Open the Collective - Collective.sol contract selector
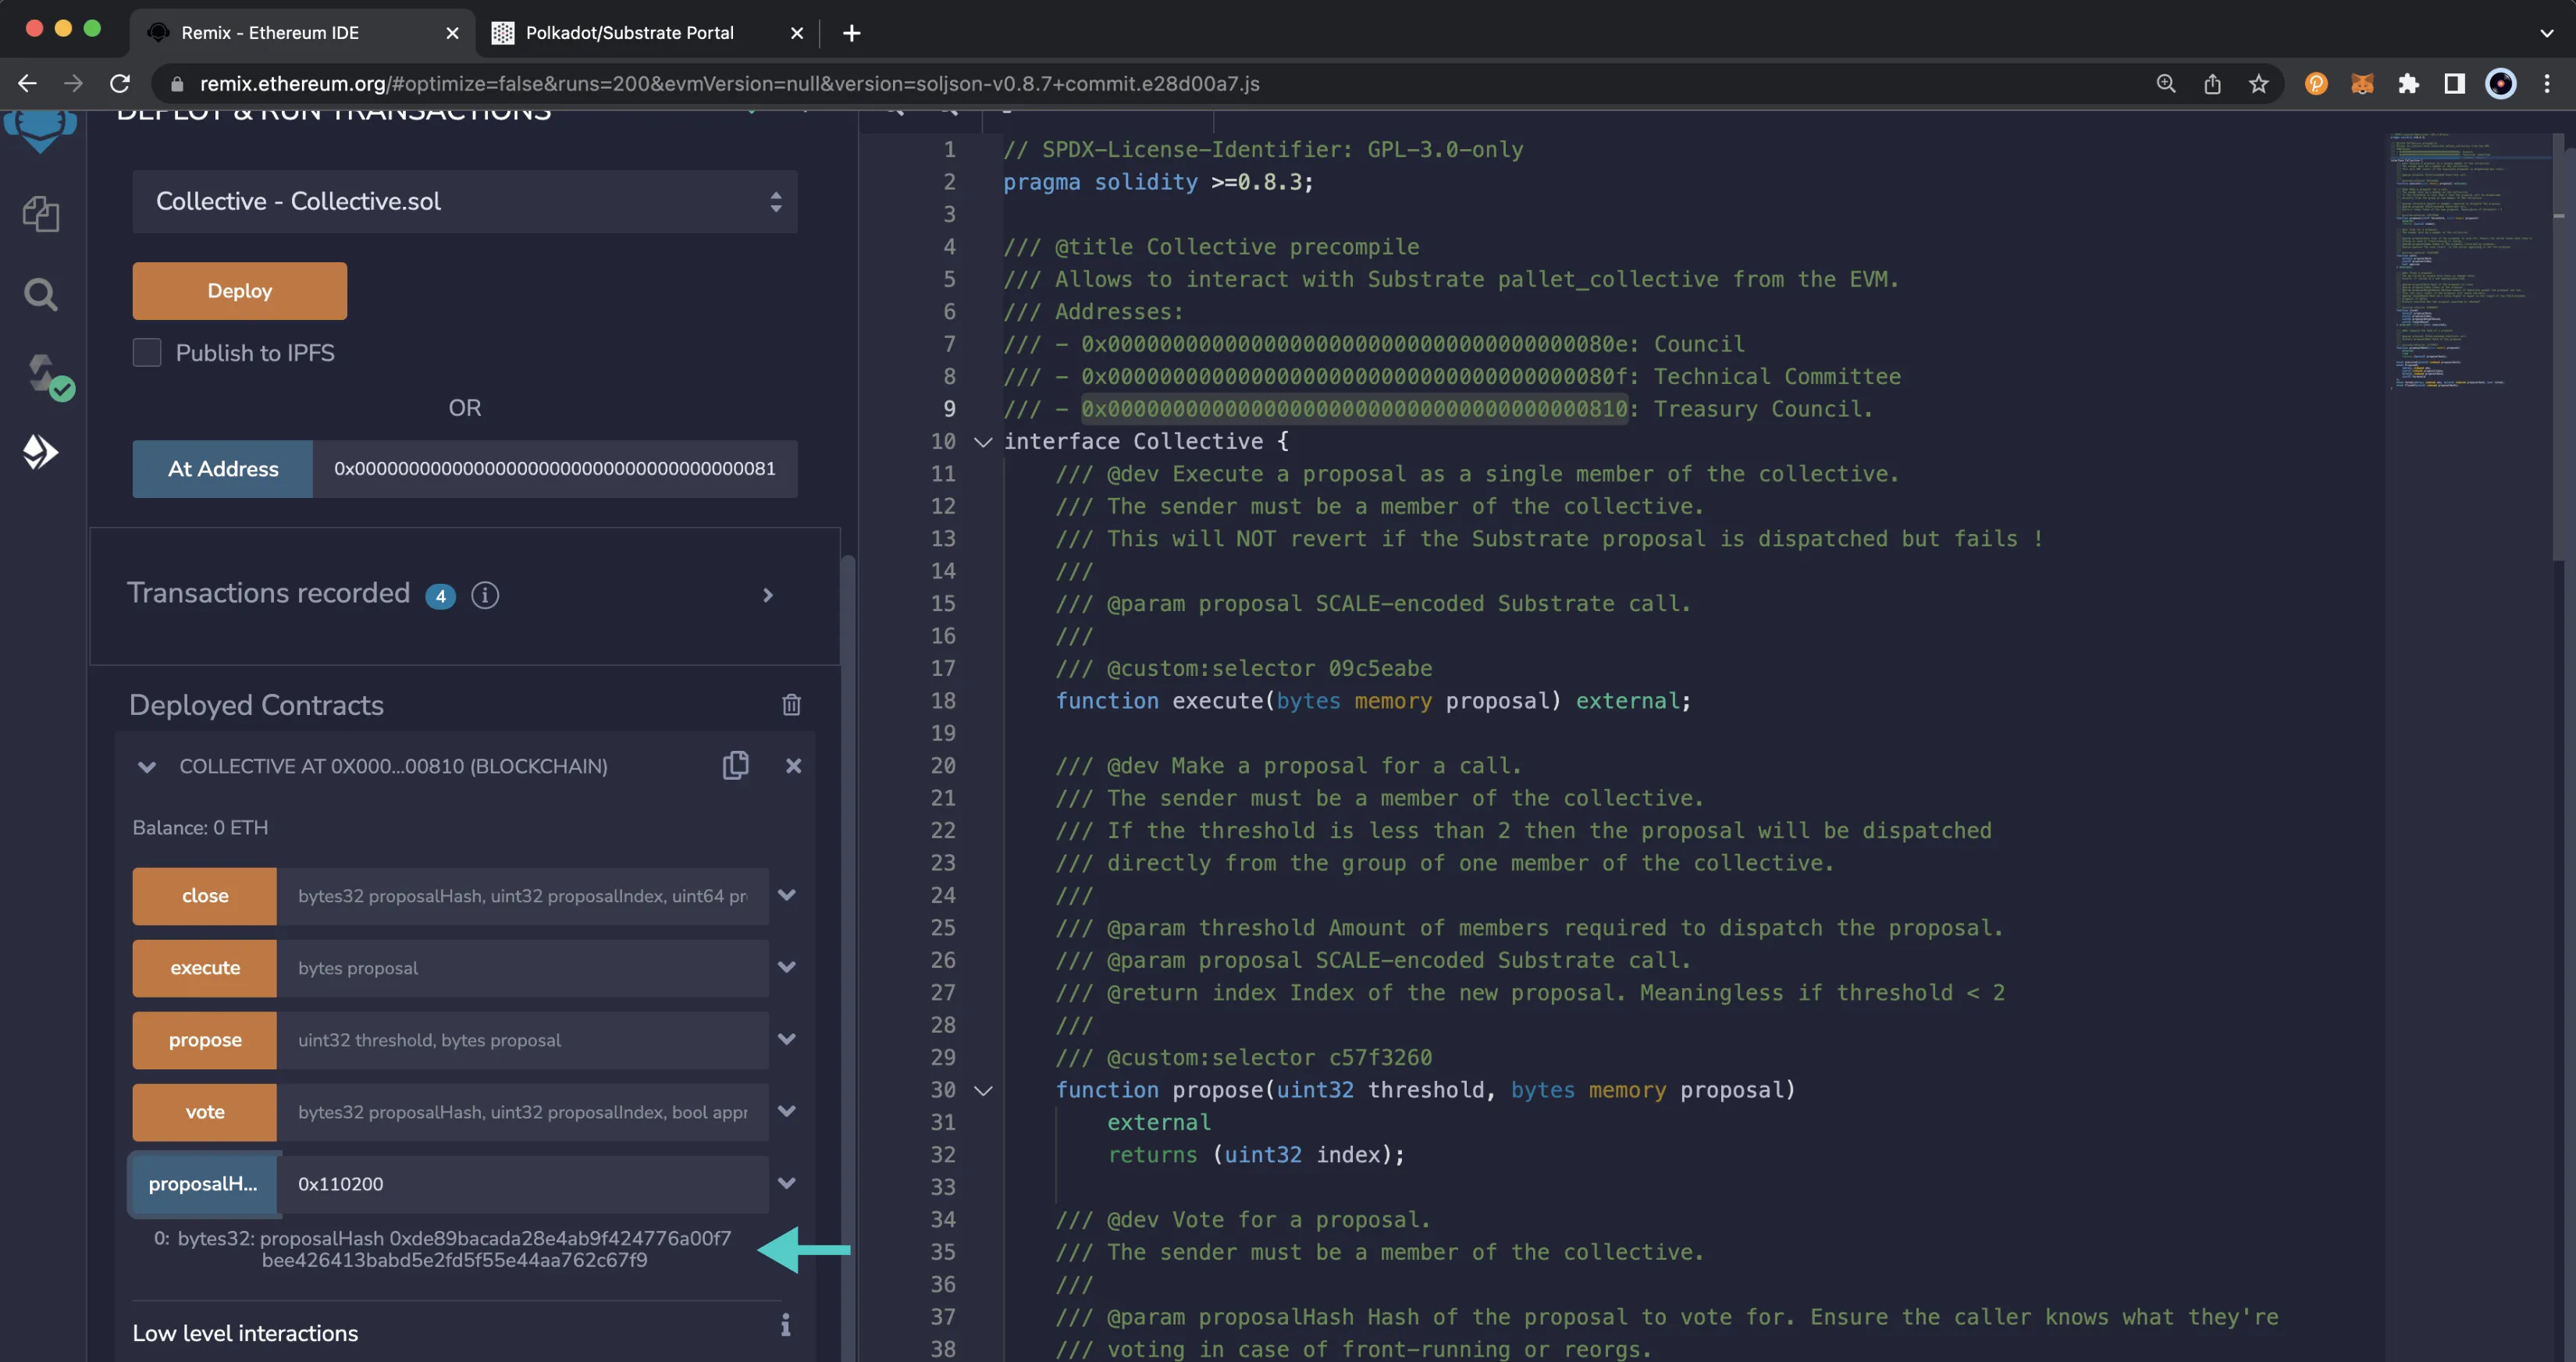2576x1362 pixels. [465, 201]
